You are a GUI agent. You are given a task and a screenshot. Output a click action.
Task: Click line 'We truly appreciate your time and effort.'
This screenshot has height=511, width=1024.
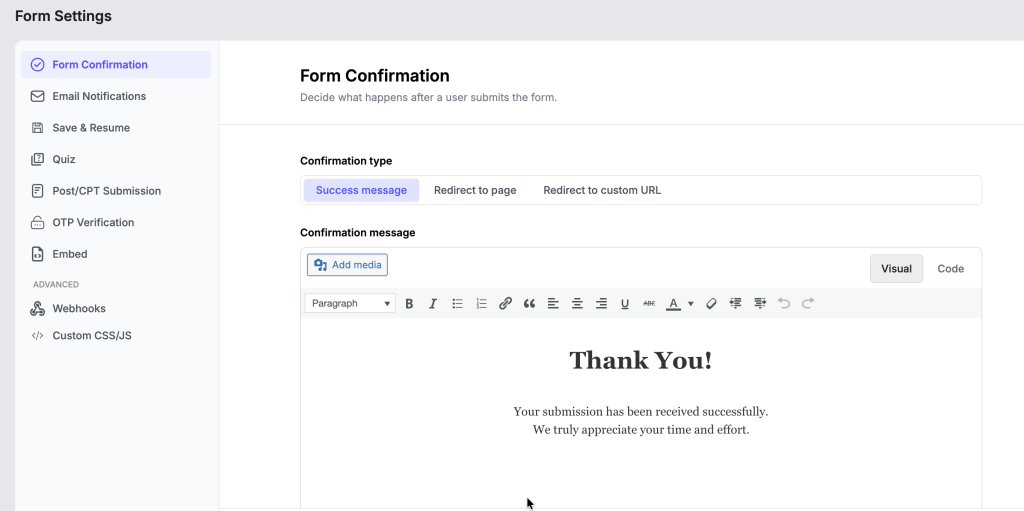(641, 430)
